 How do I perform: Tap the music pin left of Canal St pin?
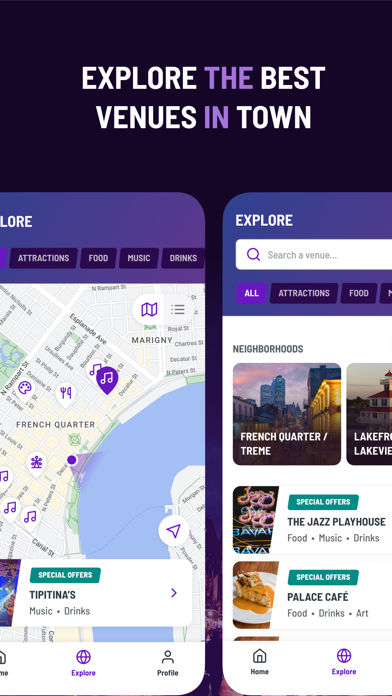pyautogui.click(x=10, y=509)
